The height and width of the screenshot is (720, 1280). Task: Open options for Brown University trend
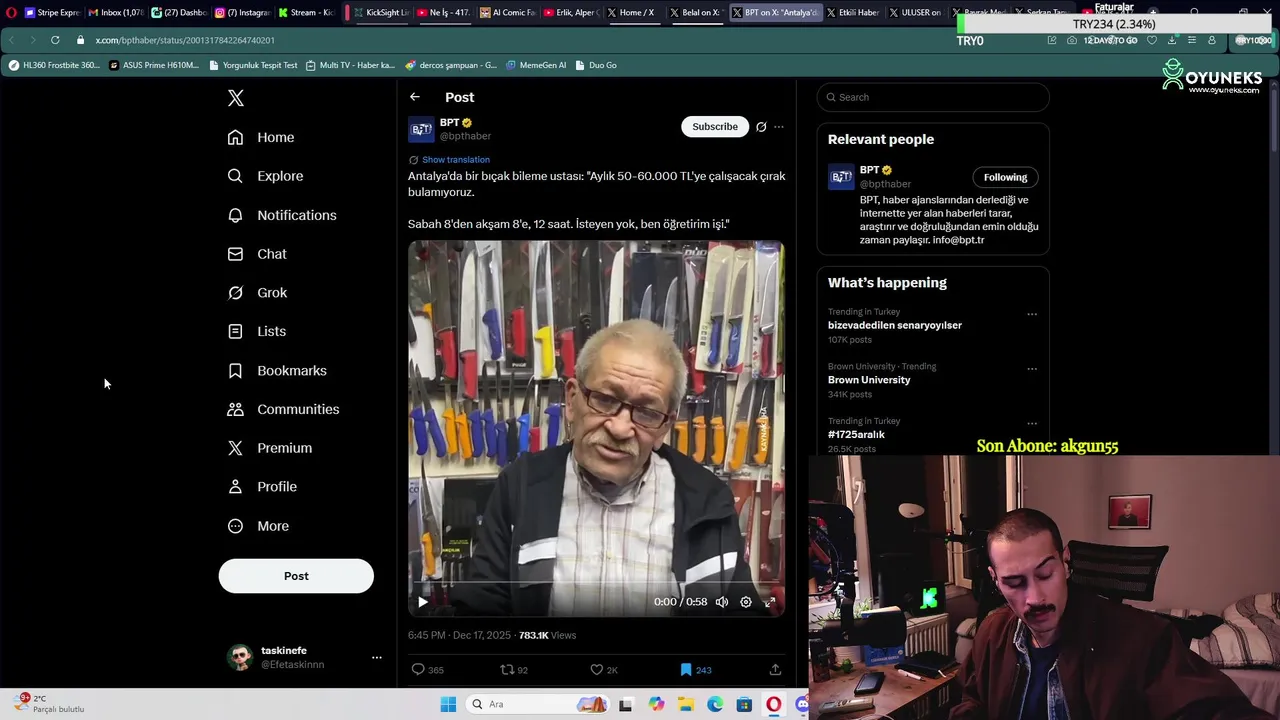(x=1032, y=369)
